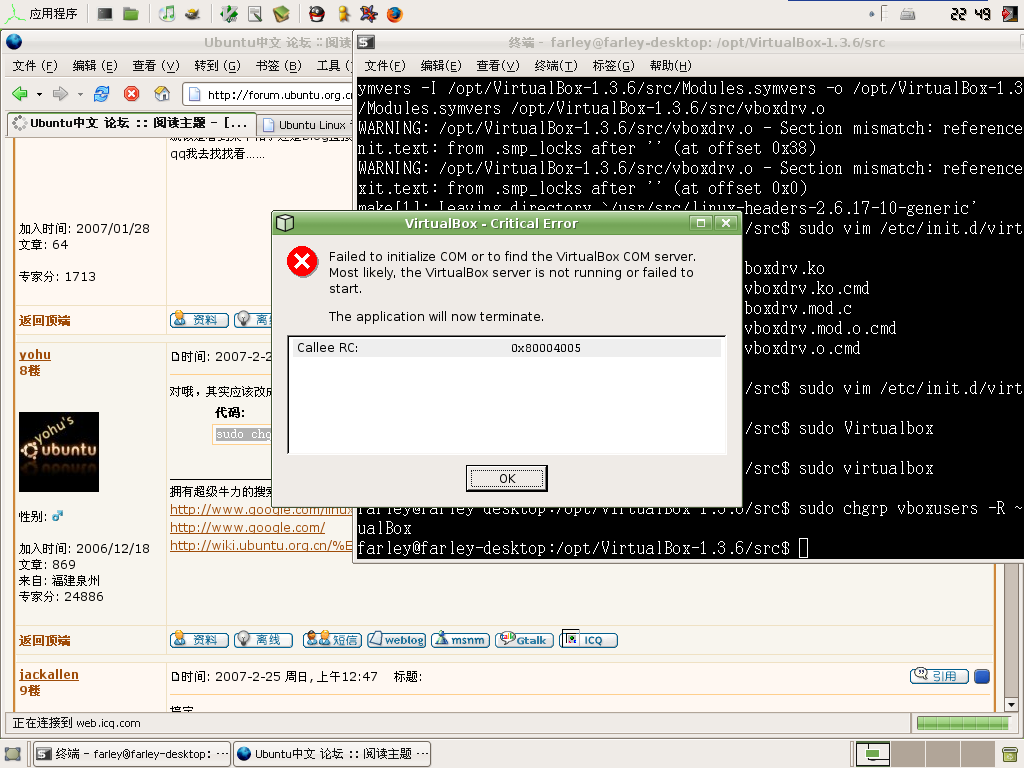Open the terminal 查看(V) menu
The image size is (1024, 768).
tap(498, 66)
